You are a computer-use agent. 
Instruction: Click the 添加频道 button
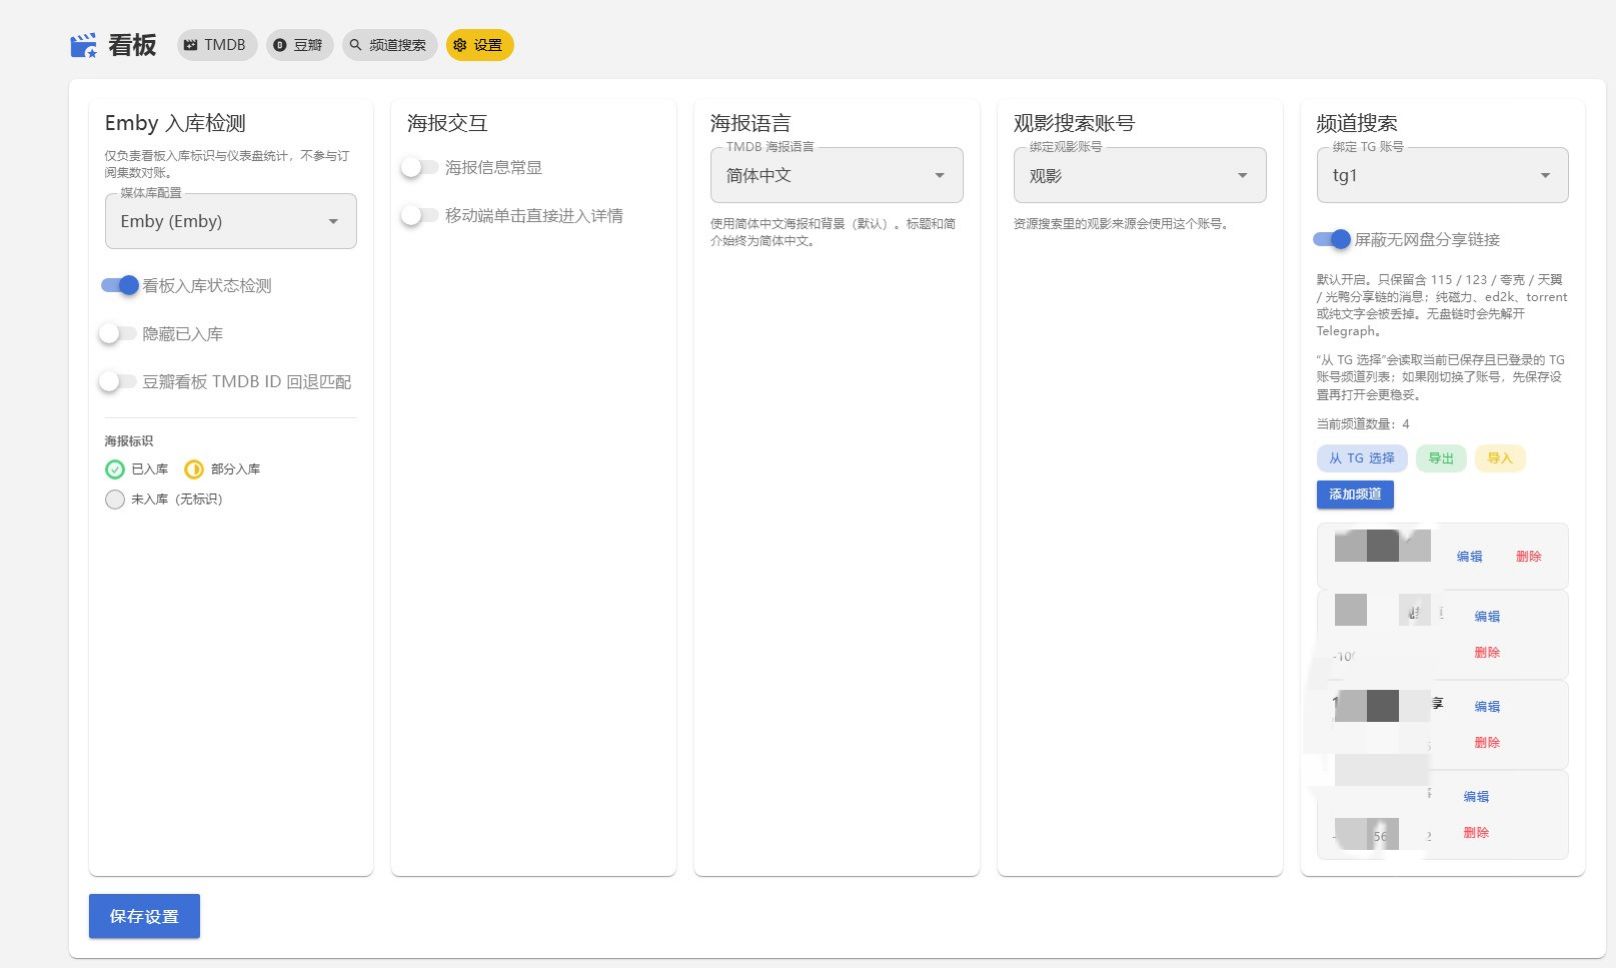pos(1355,494)
